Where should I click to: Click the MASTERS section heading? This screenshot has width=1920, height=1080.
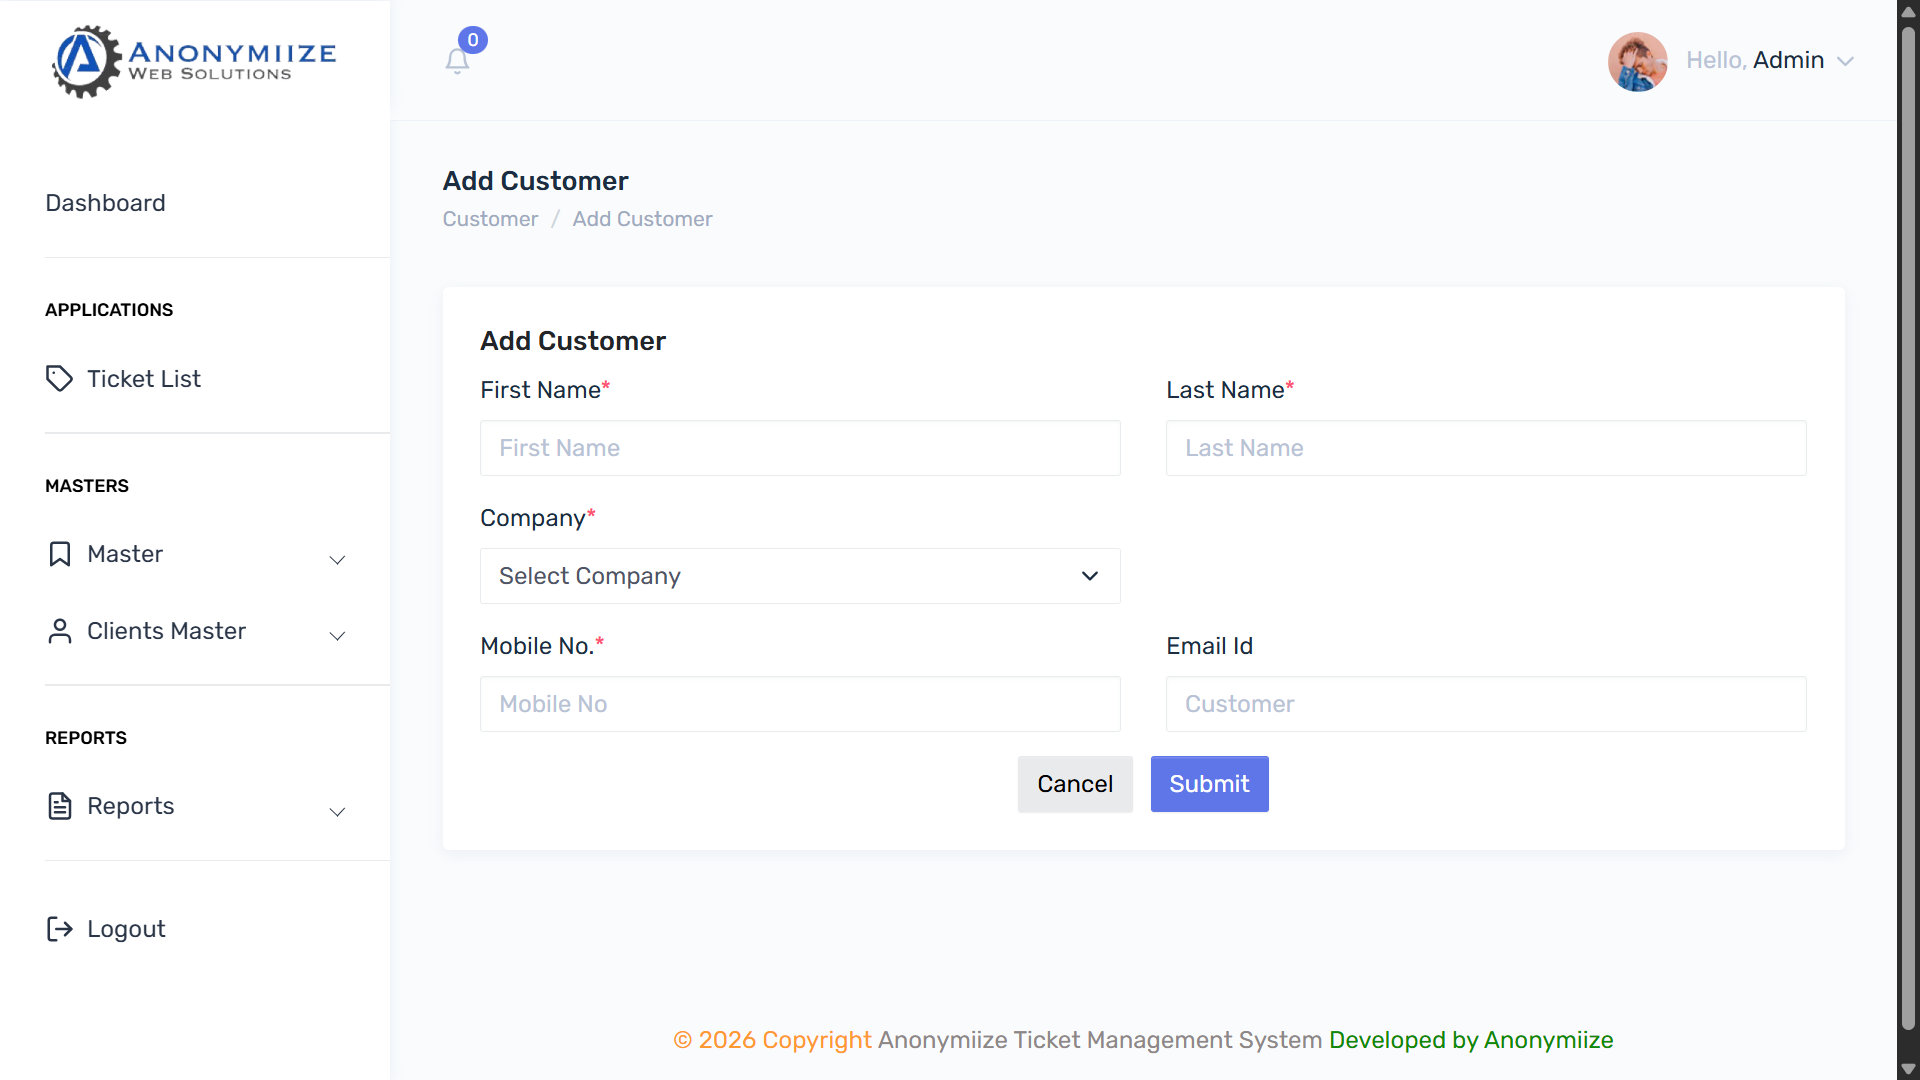[87, 486]
